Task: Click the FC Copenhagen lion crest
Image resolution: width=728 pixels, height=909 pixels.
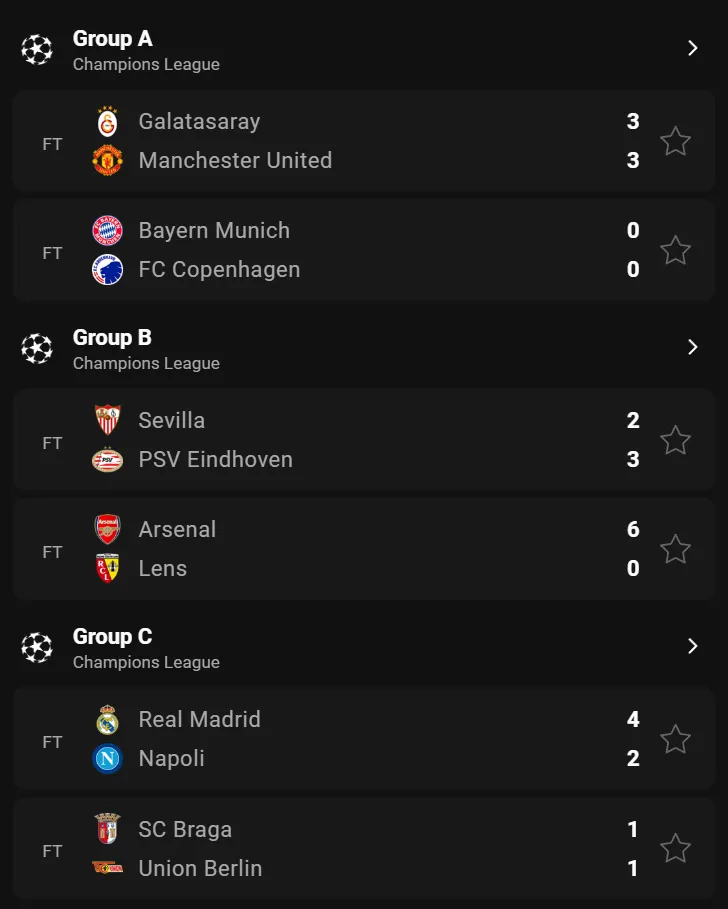Action: pyautogui.click(x=107, y=270)
